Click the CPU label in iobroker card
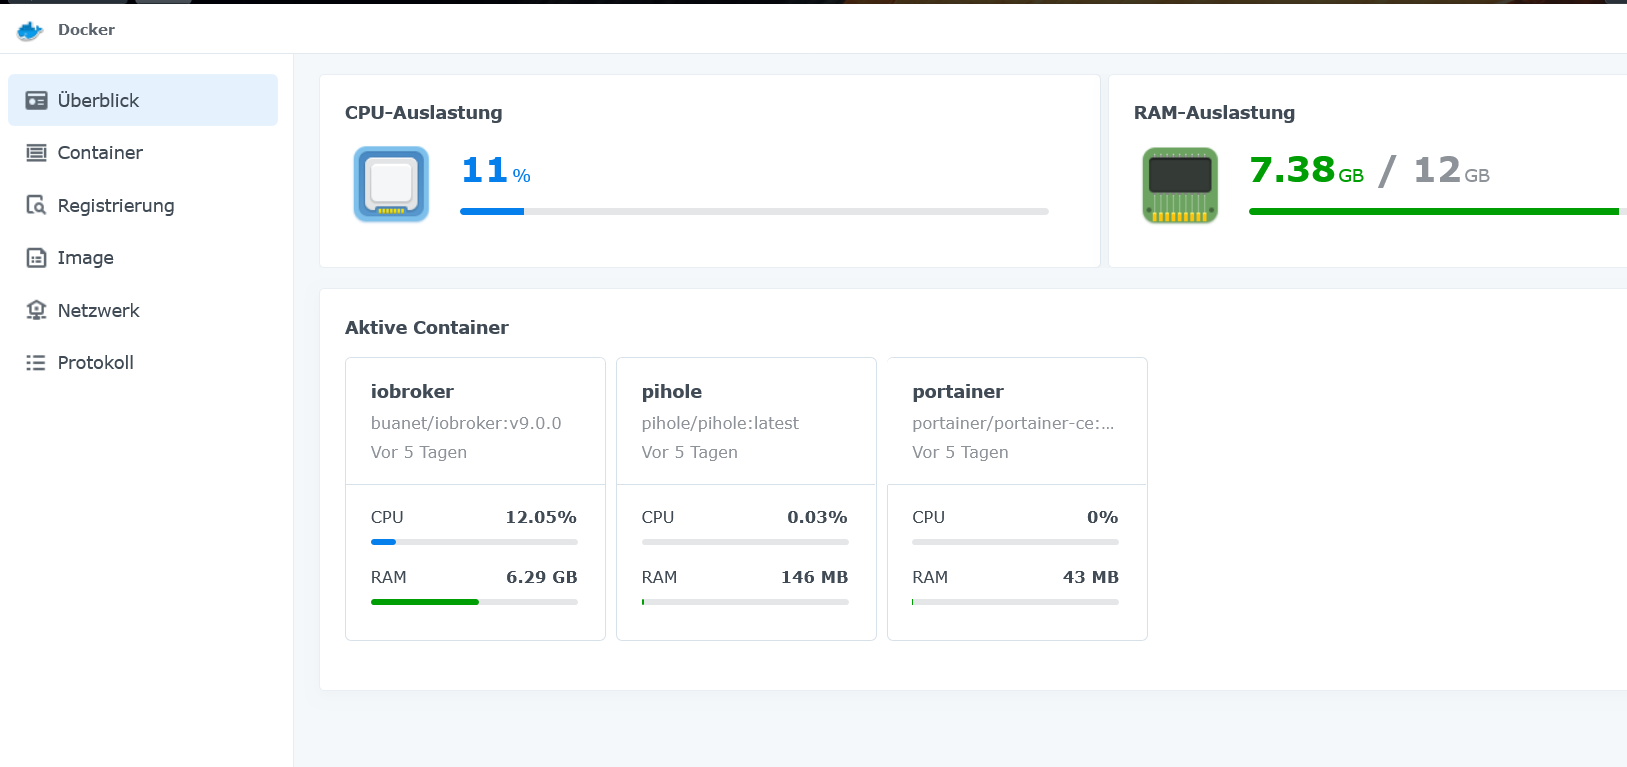Viewport: 1627px width, 767px height. (x=387, y=517)
